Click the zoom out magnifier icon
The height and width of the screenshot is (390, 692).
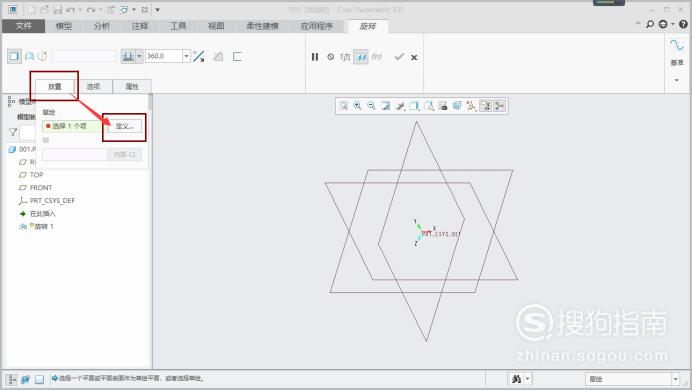pyautogui.click(x=371, y=105)
